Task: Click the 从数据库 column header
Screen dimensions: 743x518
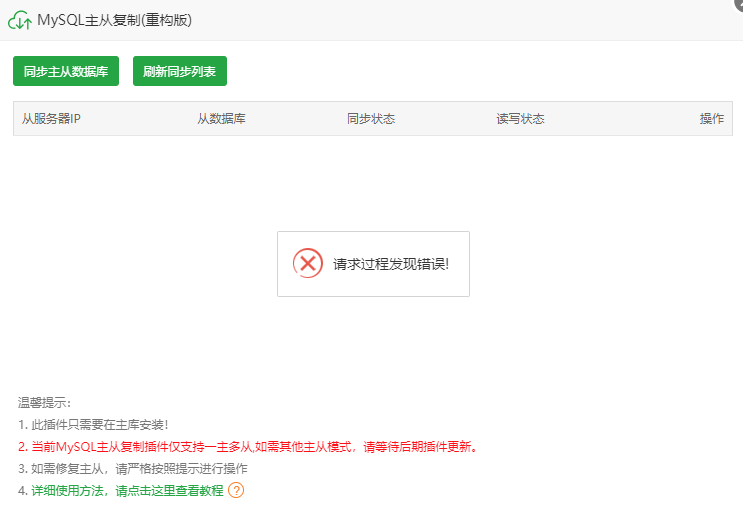Action: click(x=221, y=118)
